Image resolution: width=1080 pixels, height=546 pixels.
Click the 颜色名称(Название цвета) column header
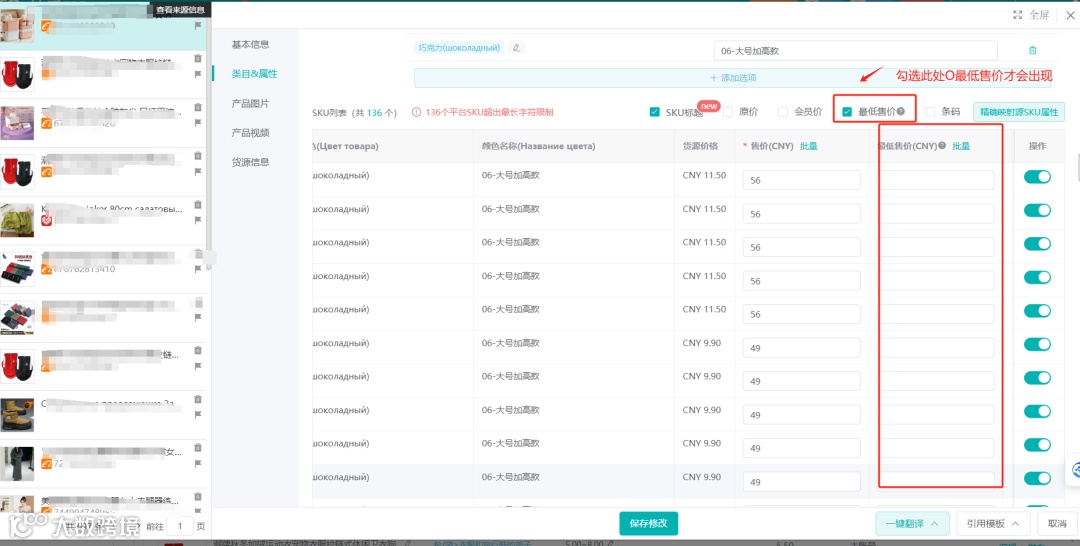pyautogui.click(x=539, y=146)
